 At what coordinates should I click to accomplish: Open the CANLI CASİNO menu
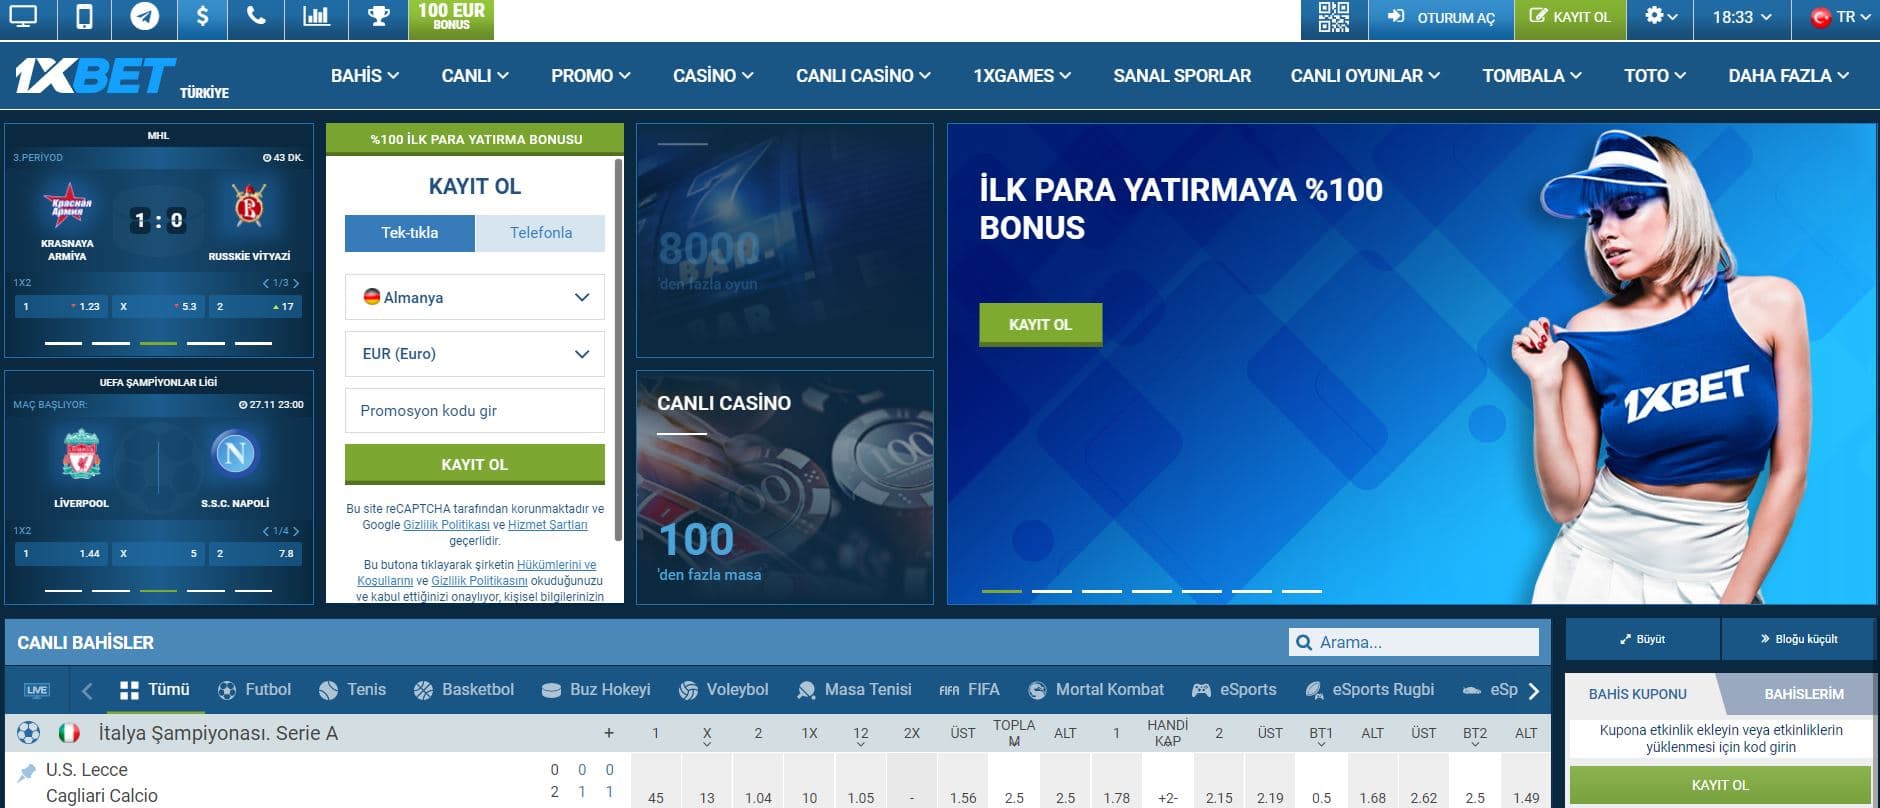pos(863,76)
